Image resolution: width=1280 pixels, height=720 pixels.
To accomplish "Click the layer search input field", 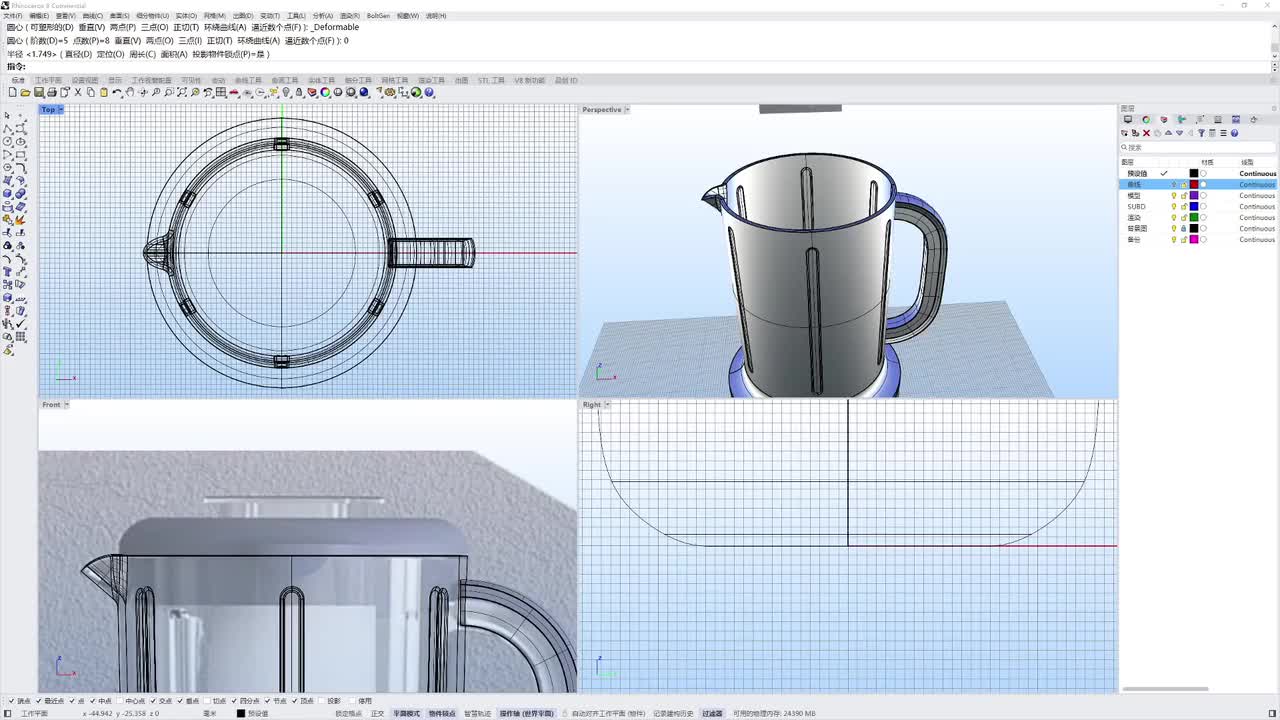I will pyautogui.click(x=1195, y=147).
